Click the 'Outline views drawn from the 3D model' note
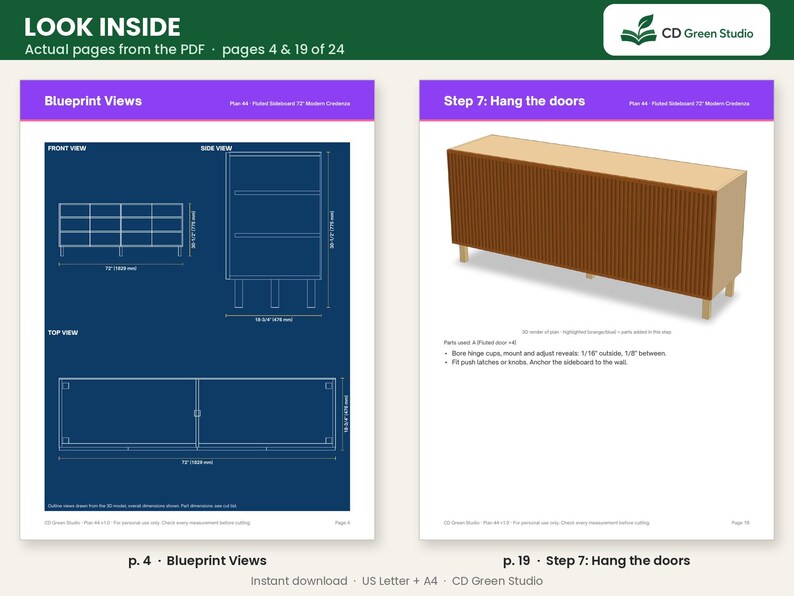This screenshot has height=596, width=794. coord(142,506)
